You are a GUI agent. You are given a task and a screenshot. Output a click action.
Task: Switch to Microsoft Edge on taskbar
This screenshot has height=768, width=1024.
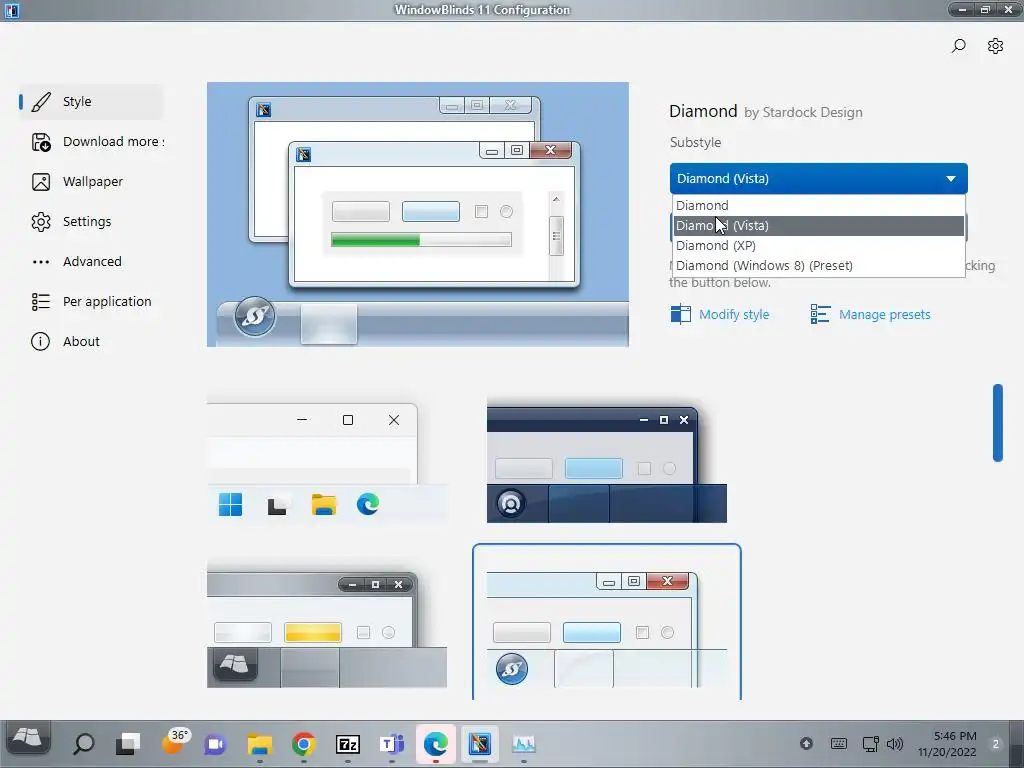pyautogui.click(x=436, y=744)
